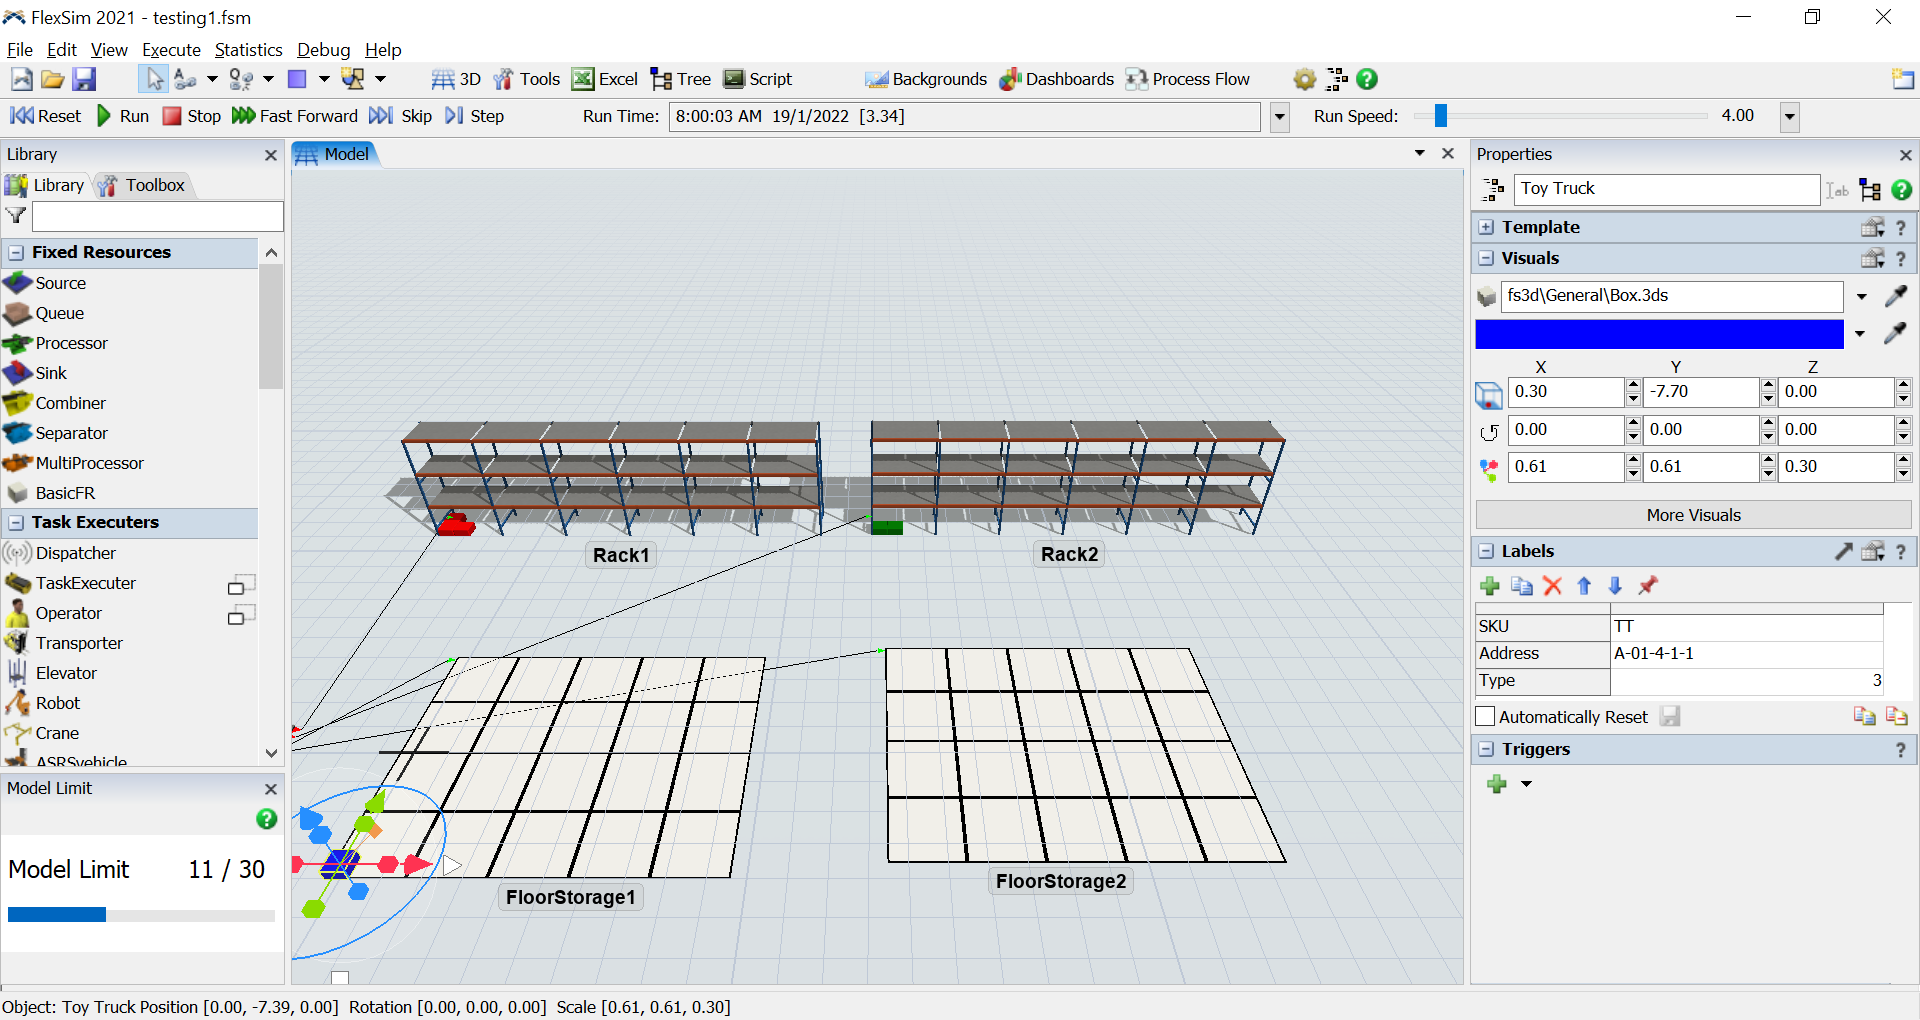1920x1020 pixels.
Task: Click the Process Flow toolbar icon
Action: point(1188,79)
